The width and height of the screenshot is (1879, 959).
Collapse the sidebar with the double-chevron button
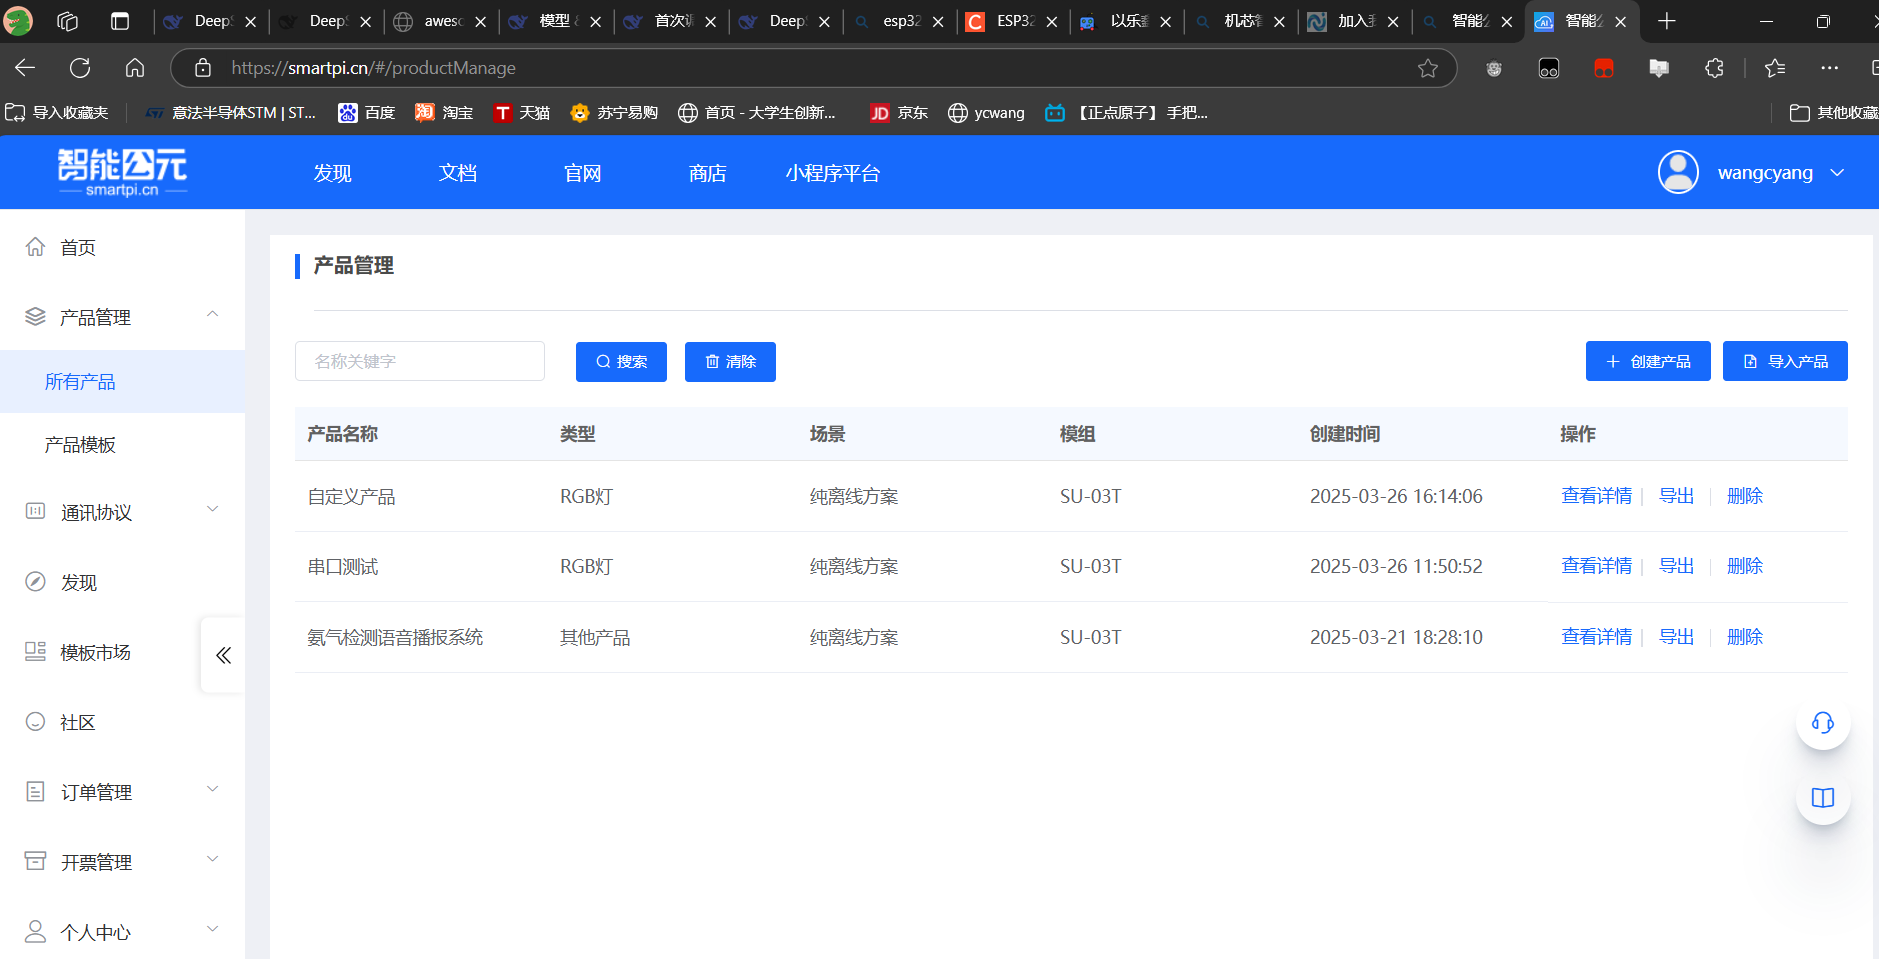pyautogui.click(x=222, y=655)
